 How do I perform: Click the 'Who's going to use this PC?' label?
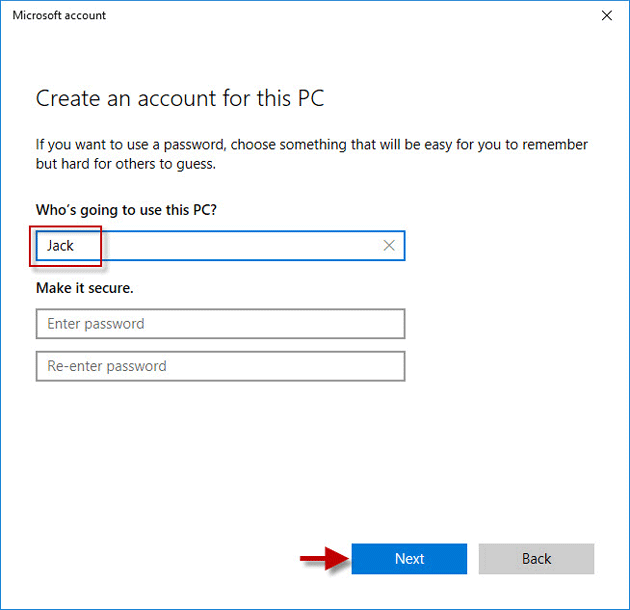pos(126,210)
